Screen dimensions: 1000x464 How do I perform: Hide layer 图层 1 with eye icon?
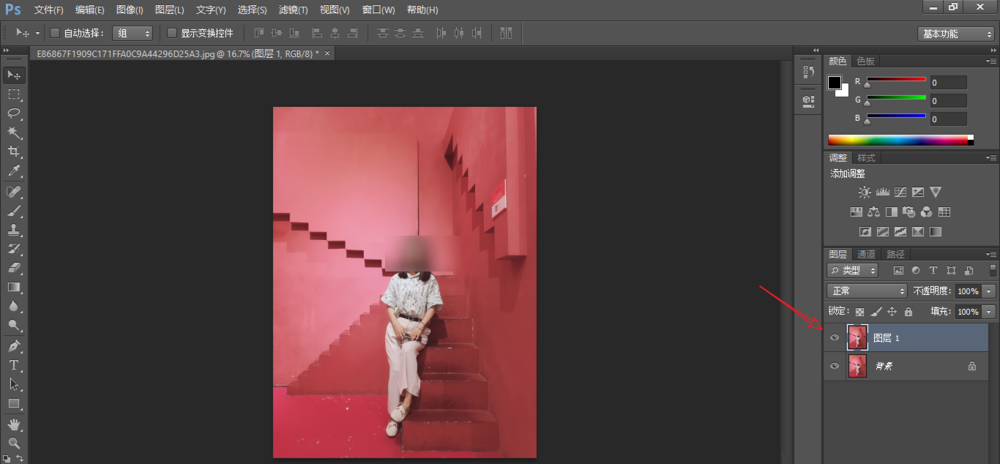tap(835, 339)
